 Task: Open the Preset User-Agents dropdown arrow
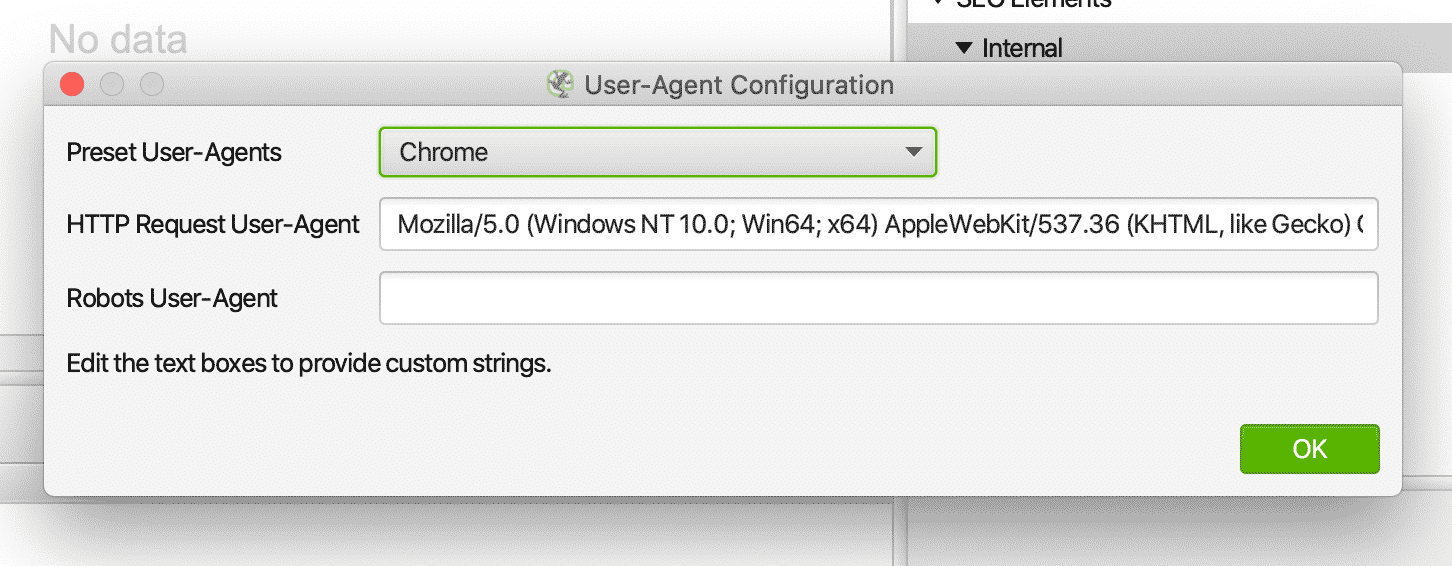tap(912, 153)
